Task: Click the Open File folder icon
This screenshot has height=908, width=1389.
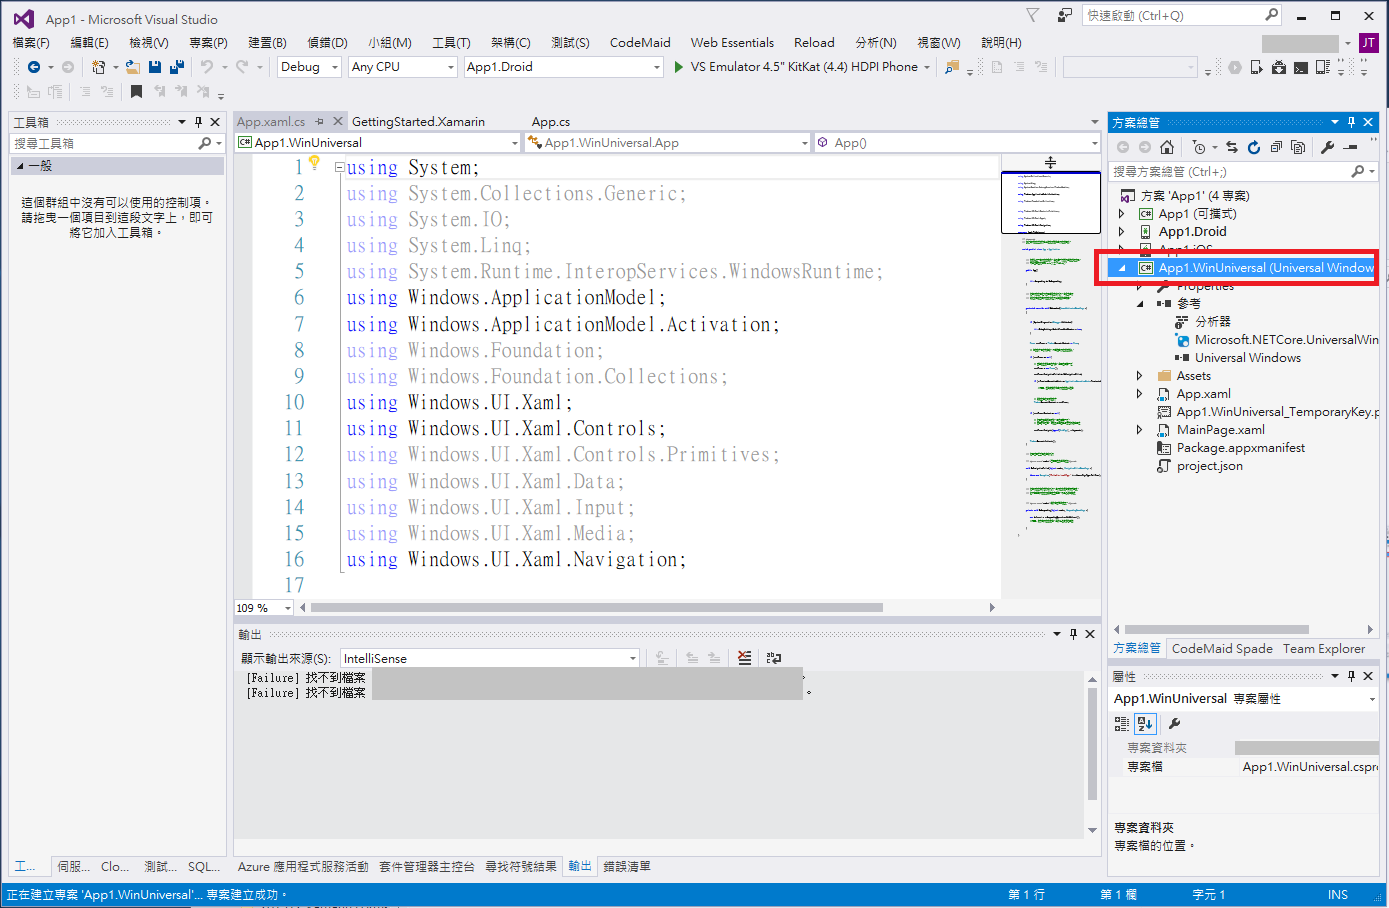Action: click(x=132, y=67)
